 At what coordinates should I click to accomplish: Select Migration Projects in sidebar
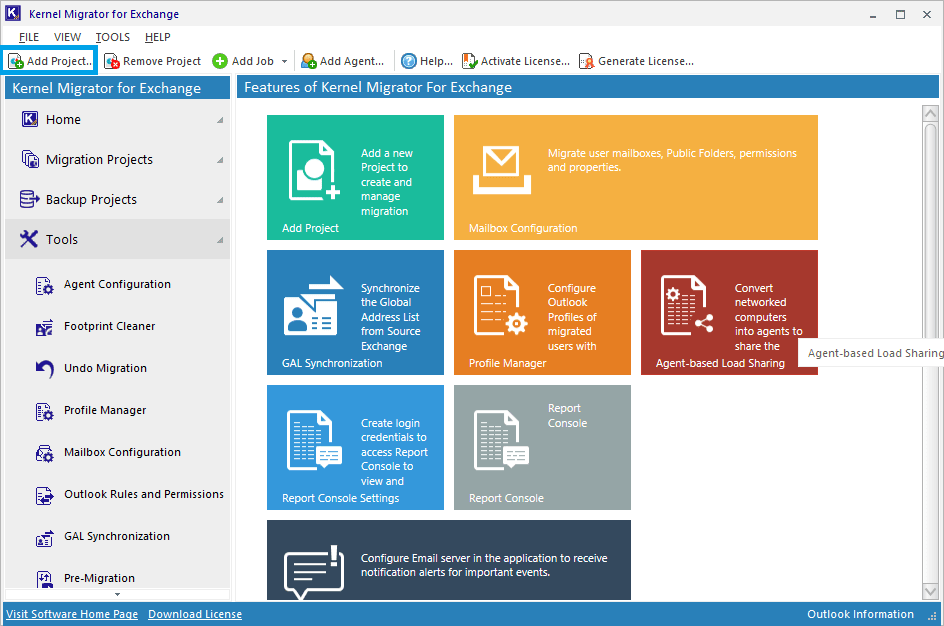pyautogui.click(x=117, y=160)
